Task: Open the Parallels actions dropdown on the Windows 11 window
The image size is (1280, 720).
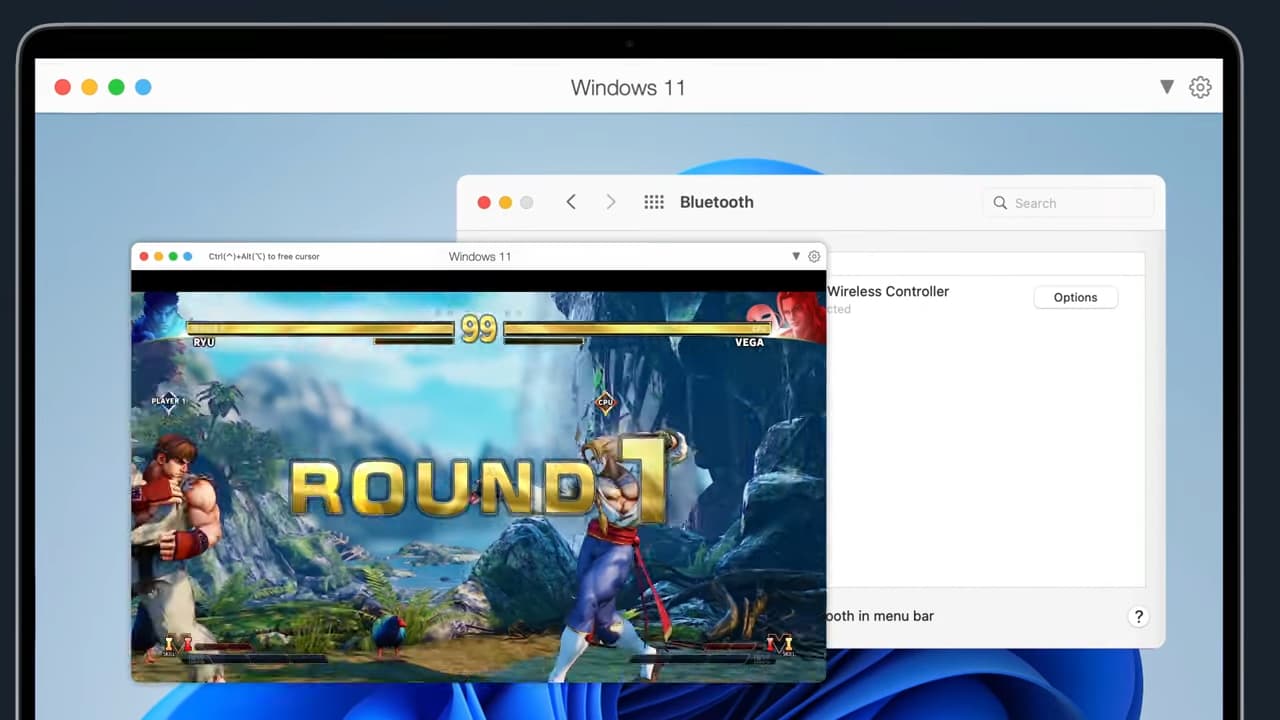Action: click(x=1166, y=87)
